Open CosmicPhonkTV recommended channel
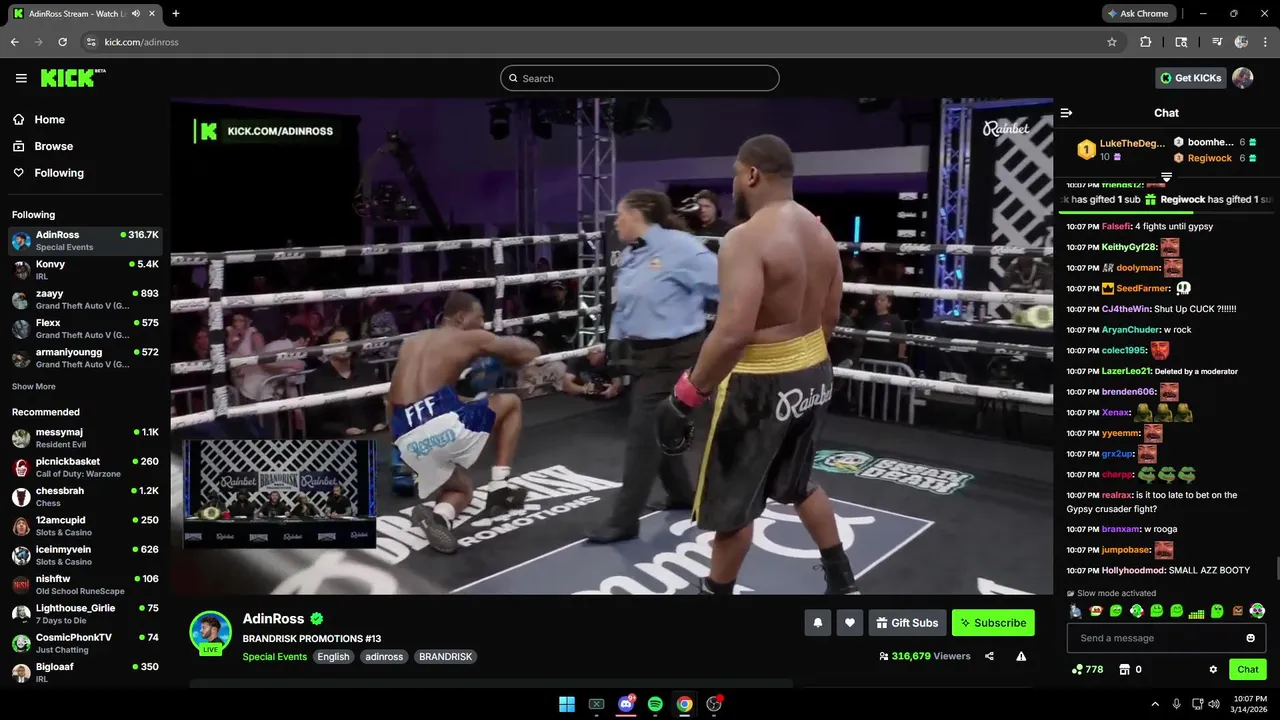Screen dimensions: 1280x720 coord(85,643)
